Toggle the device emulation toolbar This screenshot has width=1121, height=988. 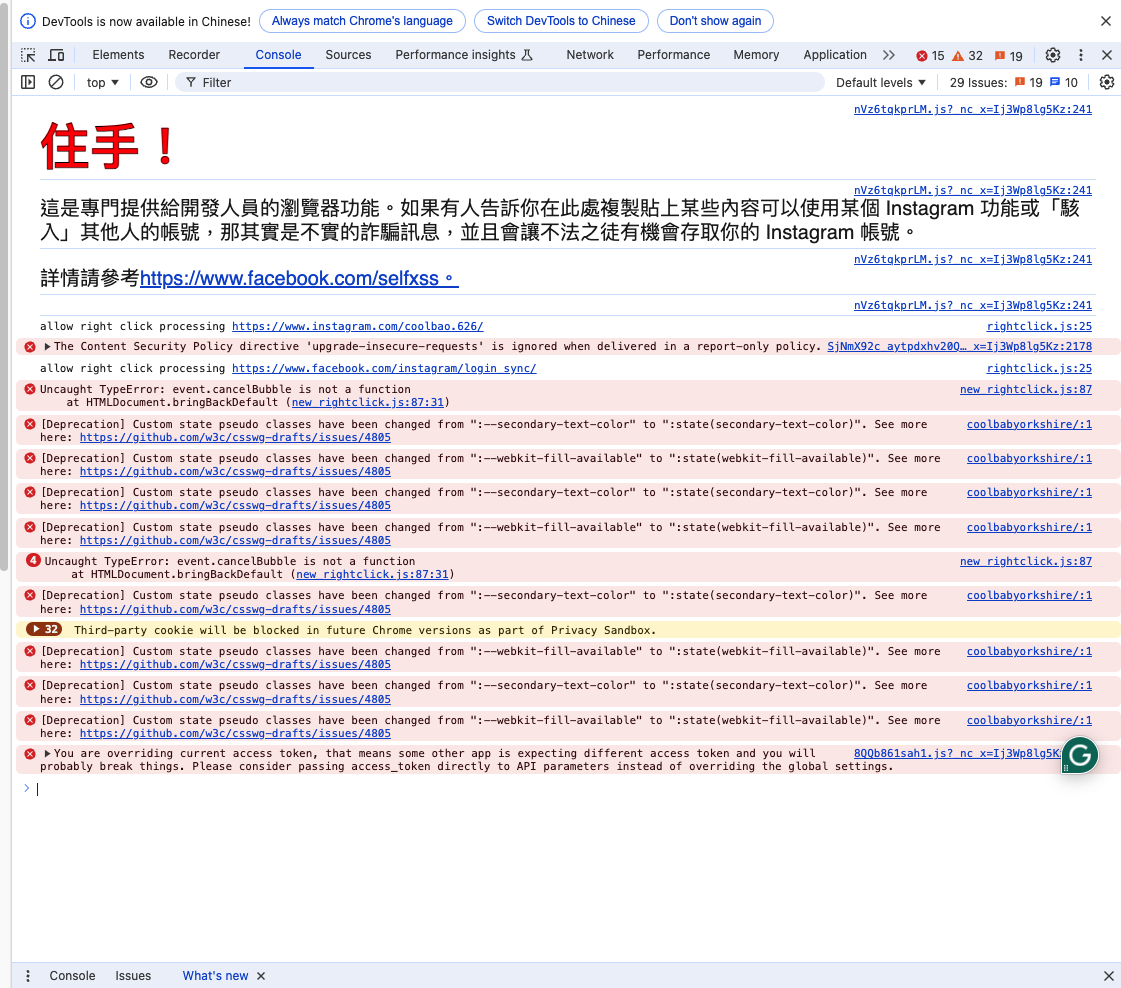[x=57, y=55]
